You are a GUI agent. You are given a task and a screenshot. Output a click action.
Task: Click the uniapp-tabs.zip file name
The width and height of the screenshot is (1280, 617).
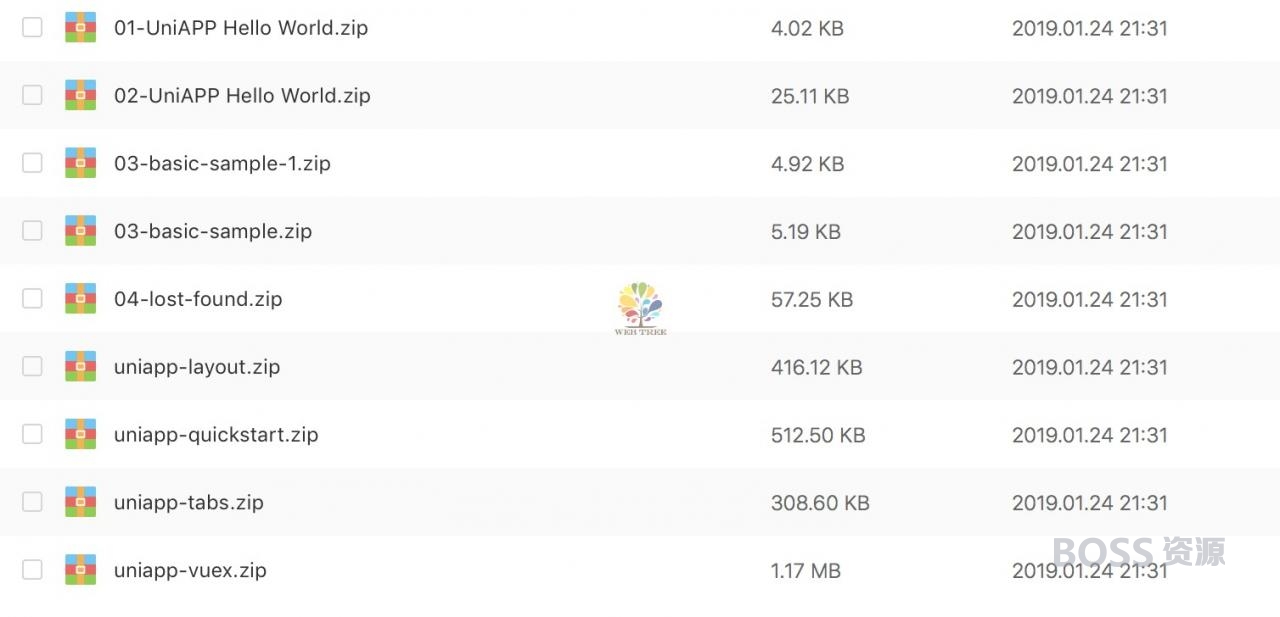[189, 502]
